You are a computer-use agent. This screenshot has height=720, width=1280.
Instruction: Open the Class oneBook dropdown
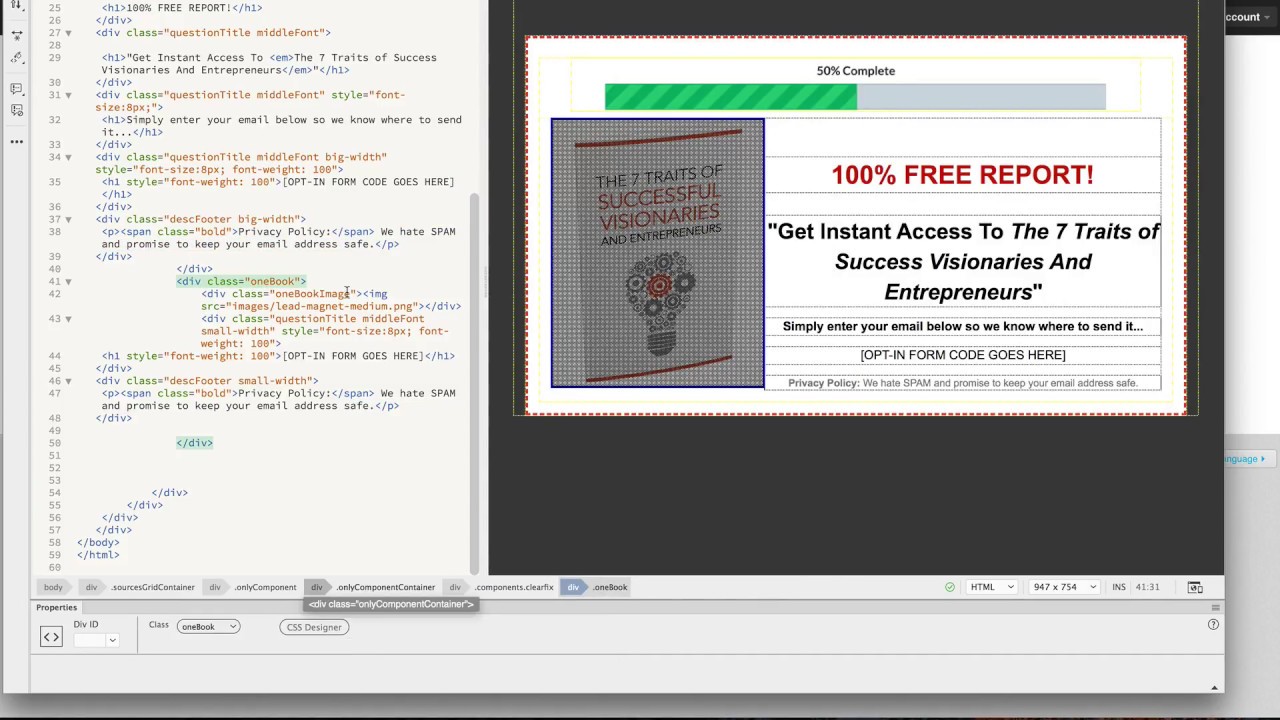pos(208,627)
